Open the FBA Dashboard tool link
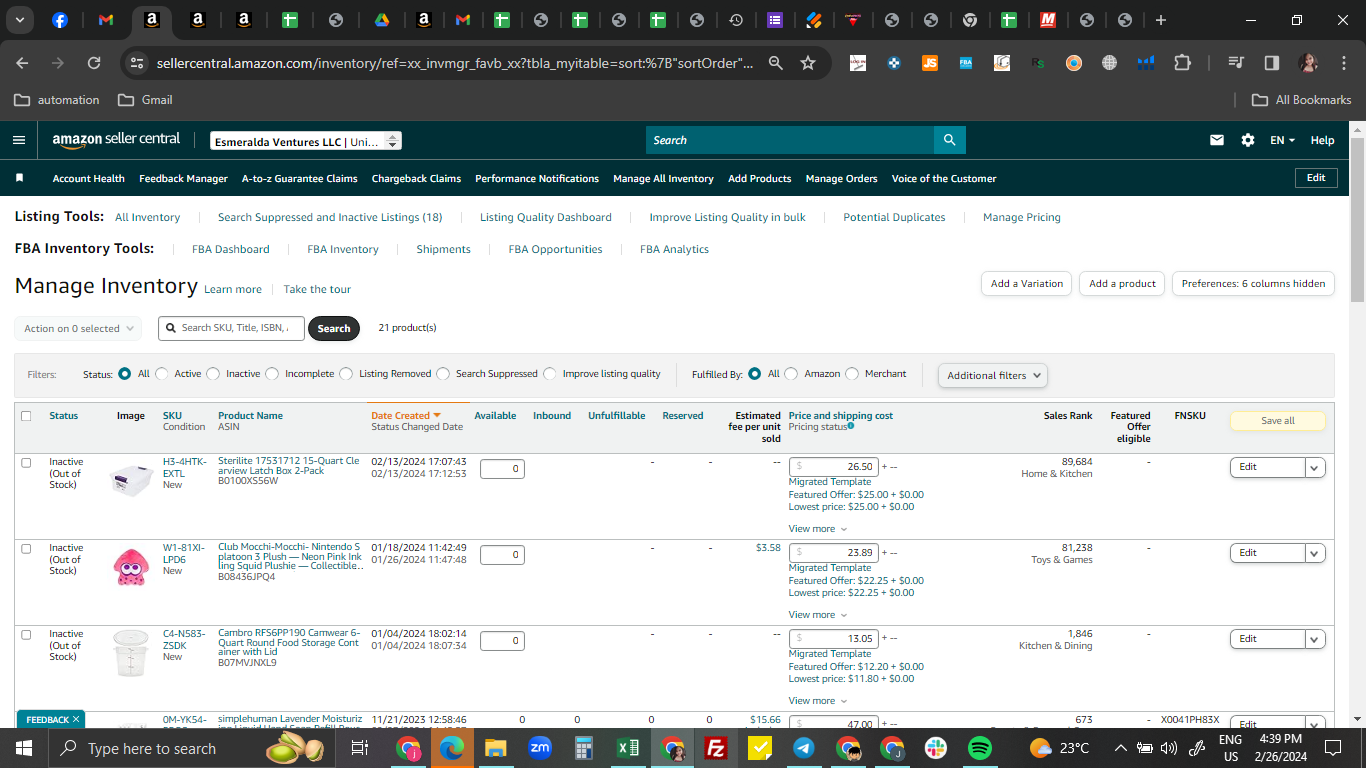The image size is (1366, 768). tap(230, 249)
